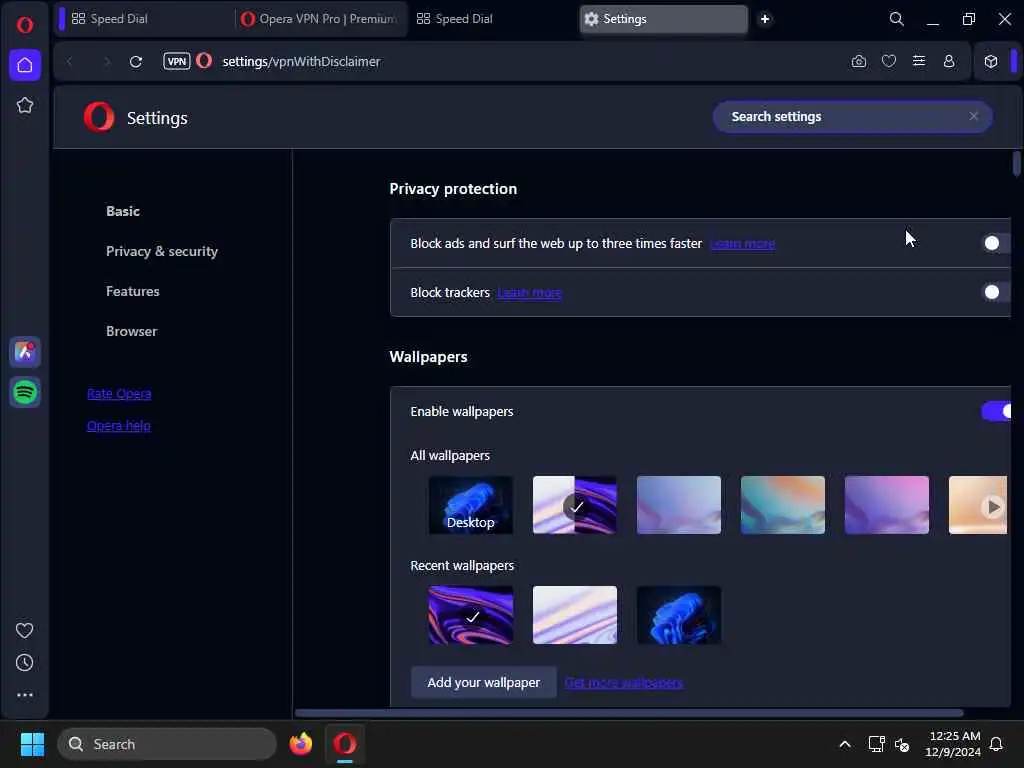Open Easy setup sliders icon
The image size is (1024, 768).
point(919,61)
